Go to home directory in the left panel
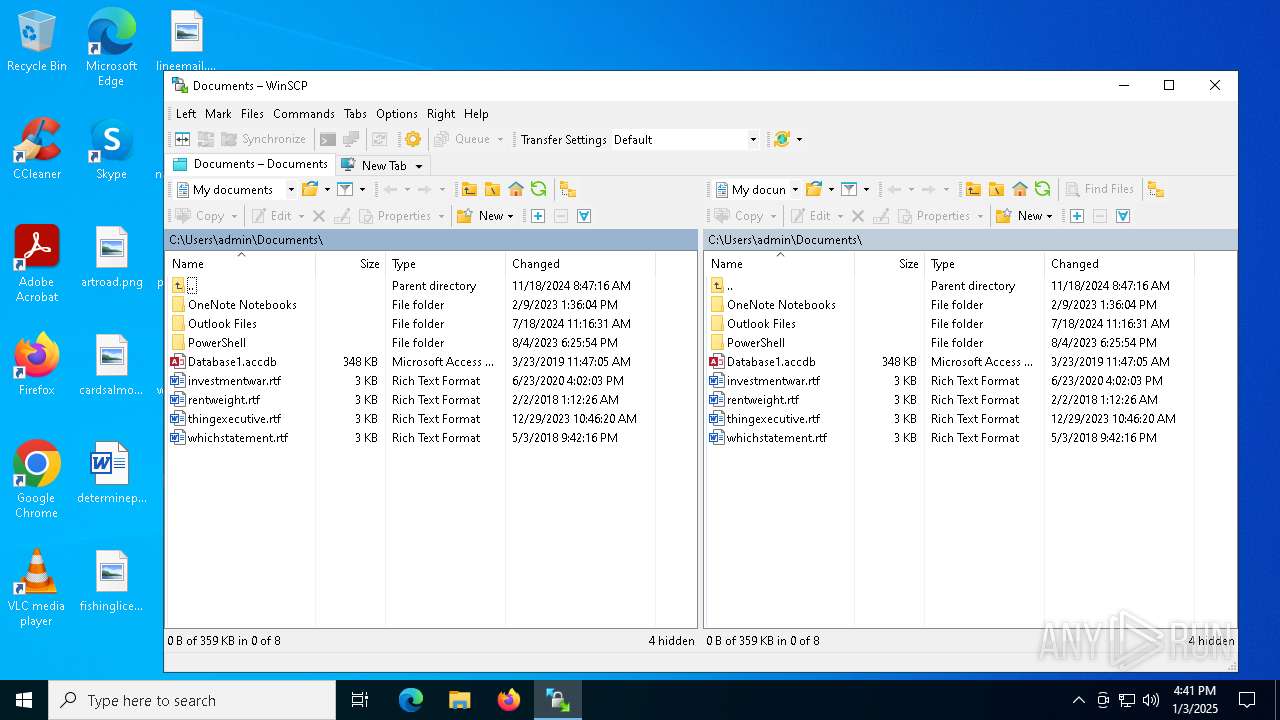 click(x=516, y=189)
